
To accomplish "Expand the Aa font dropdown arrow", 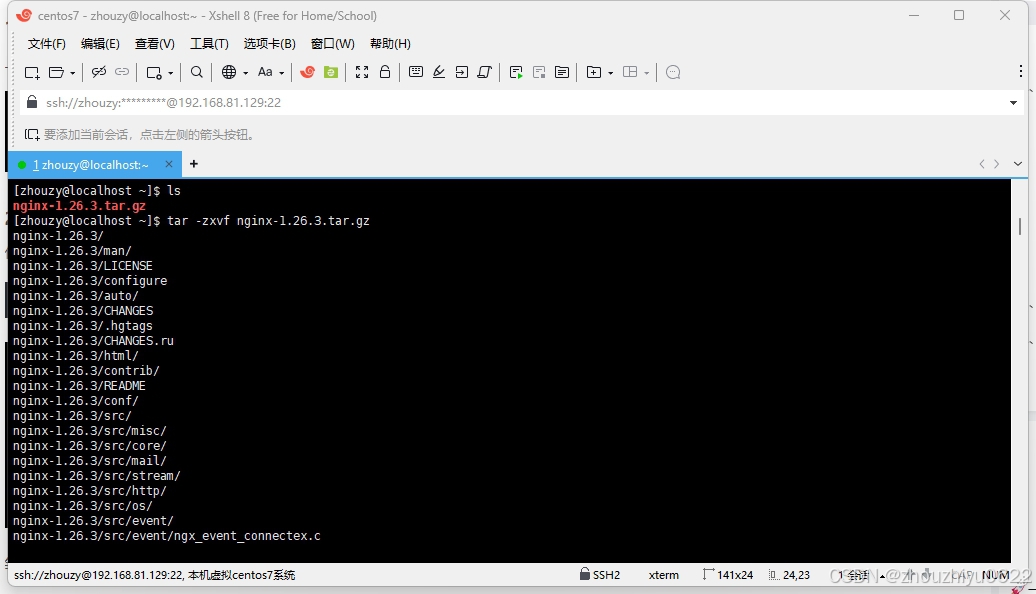I will 281,73.
